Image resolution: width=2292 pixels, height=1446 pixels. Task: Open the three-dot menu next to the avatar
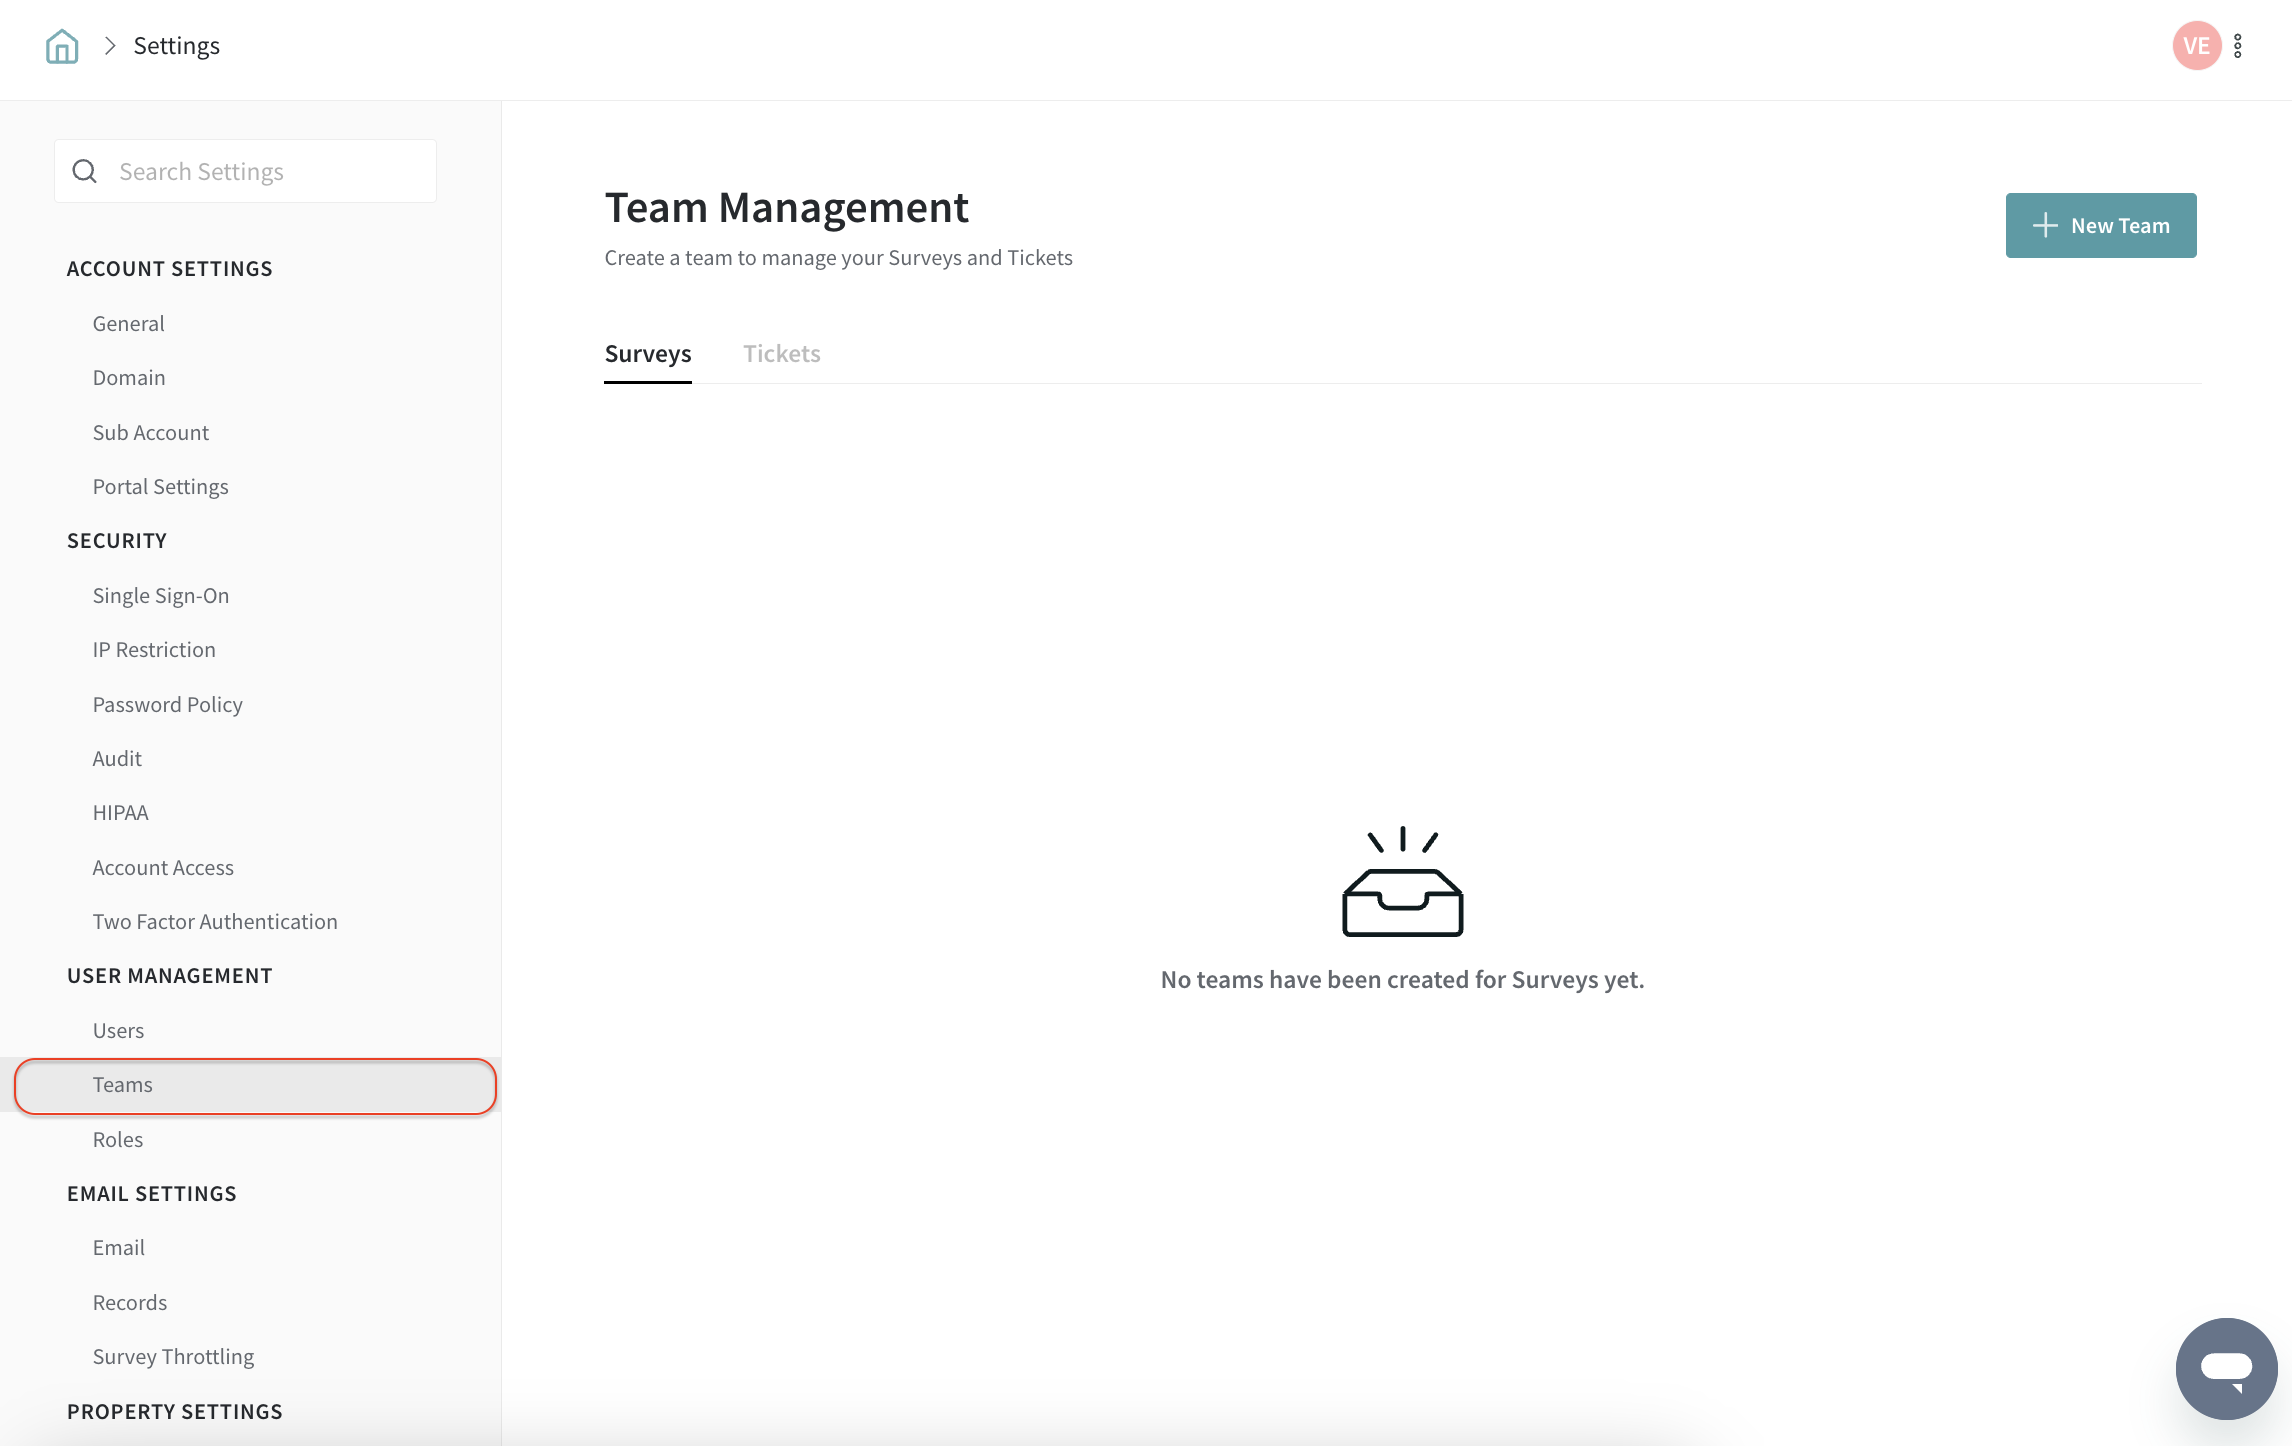(2237, 46)
